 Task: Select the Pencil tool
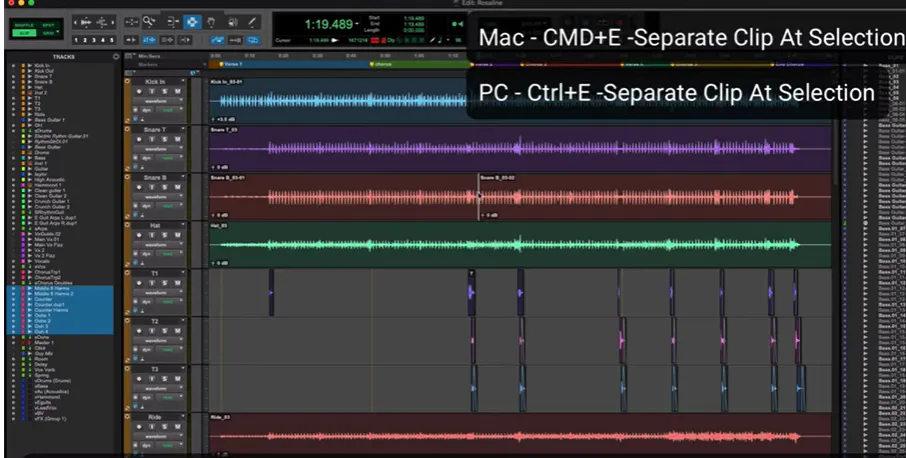coord(252,22)
